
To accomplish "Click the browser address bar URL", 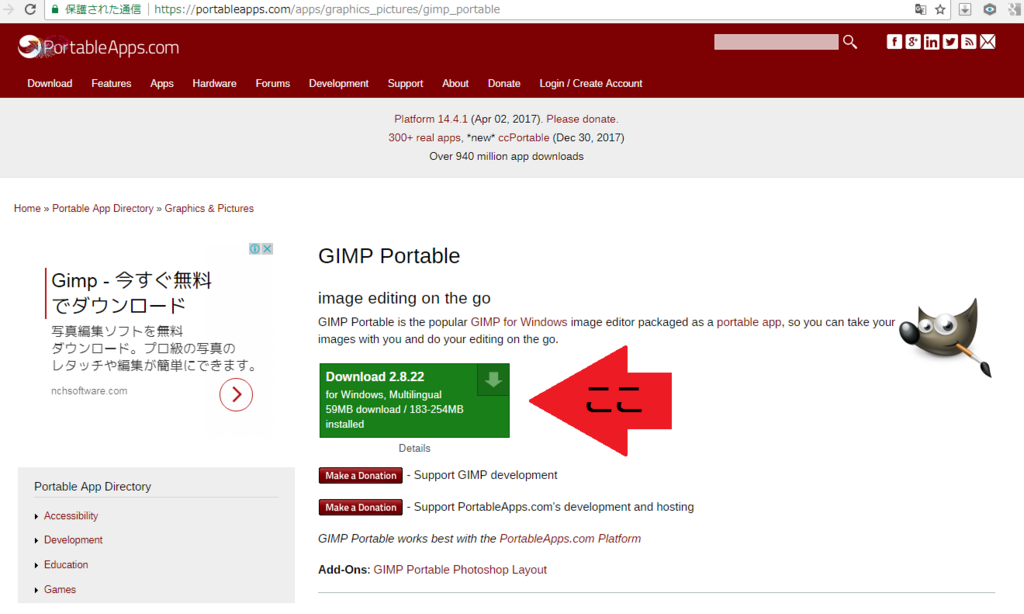I will 327,9.
